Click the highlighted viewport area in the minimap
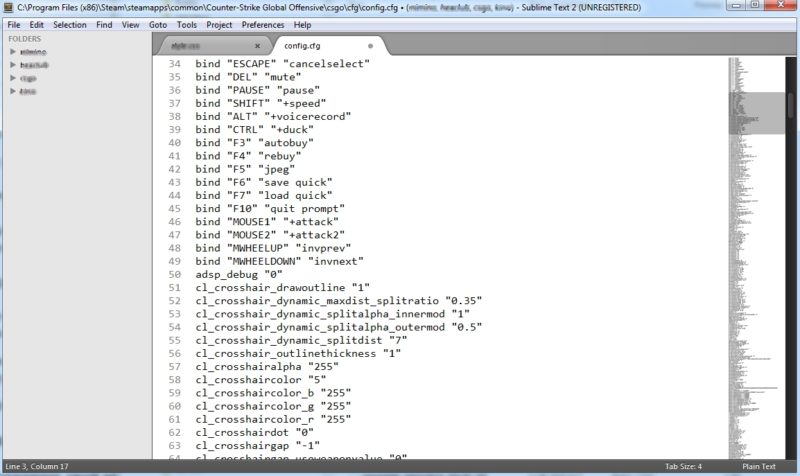The height and width of the screenshot is (476, 800). [762, 113]
